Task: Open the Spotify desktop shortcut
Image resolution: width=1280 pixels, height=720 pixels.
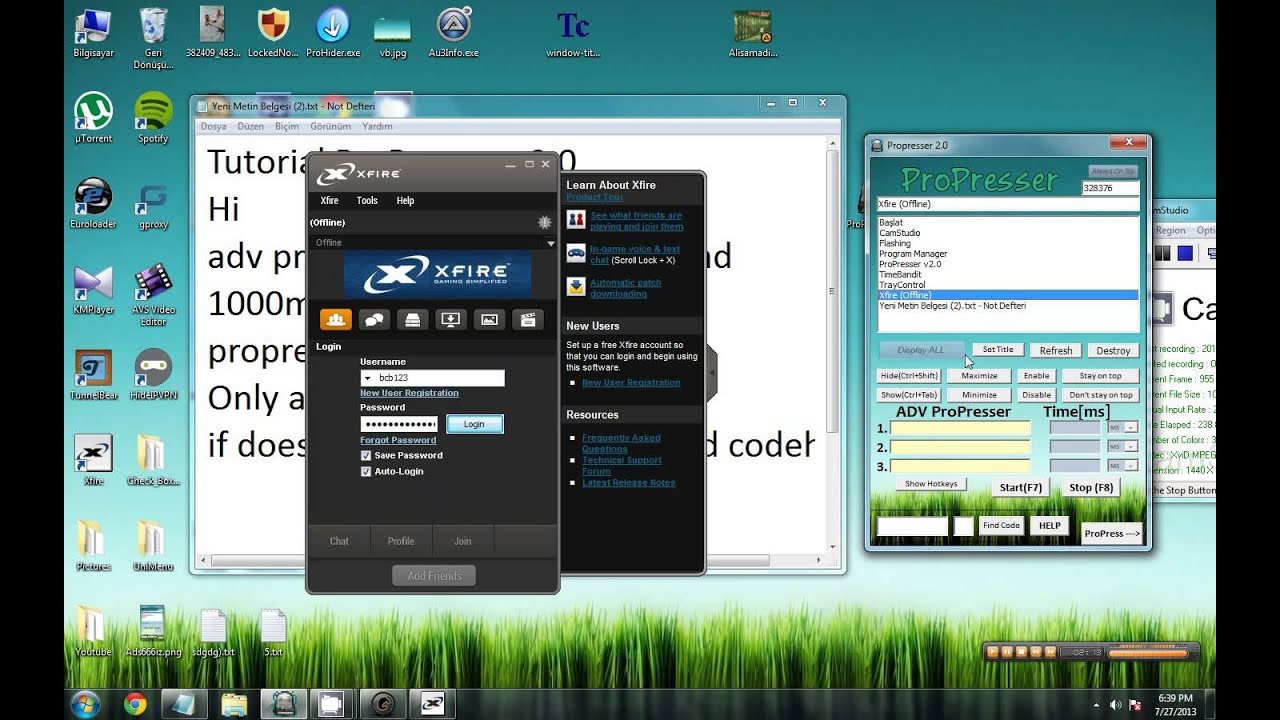Action: click(153, 118)
